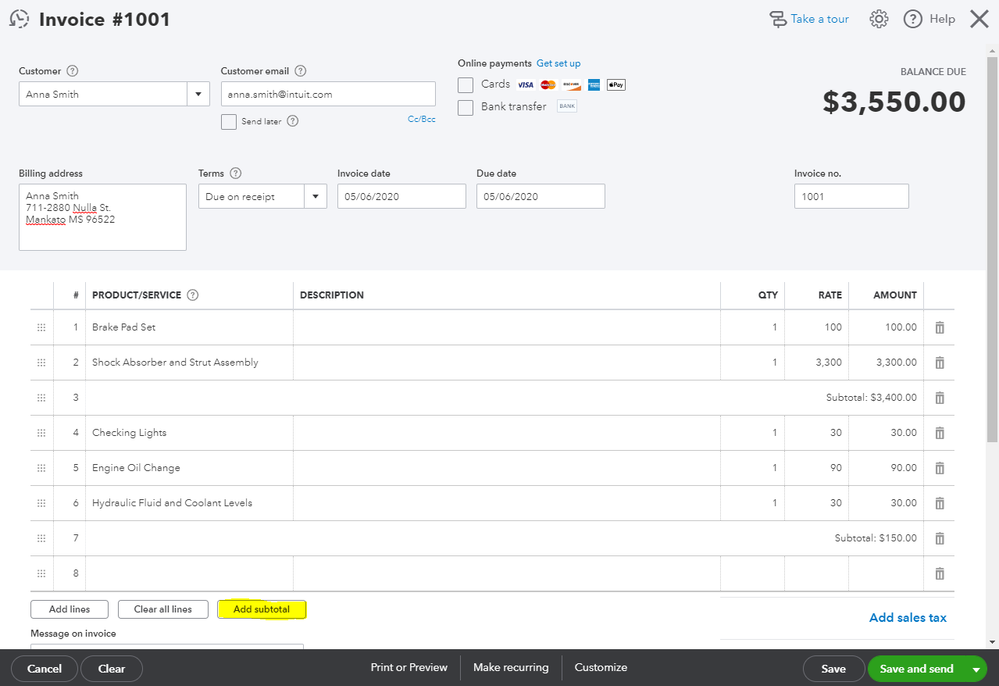Viewport: 999px width, 686px height.
Task: Click the Customer name field Anna Smith
Action: (x=103, y=94)
